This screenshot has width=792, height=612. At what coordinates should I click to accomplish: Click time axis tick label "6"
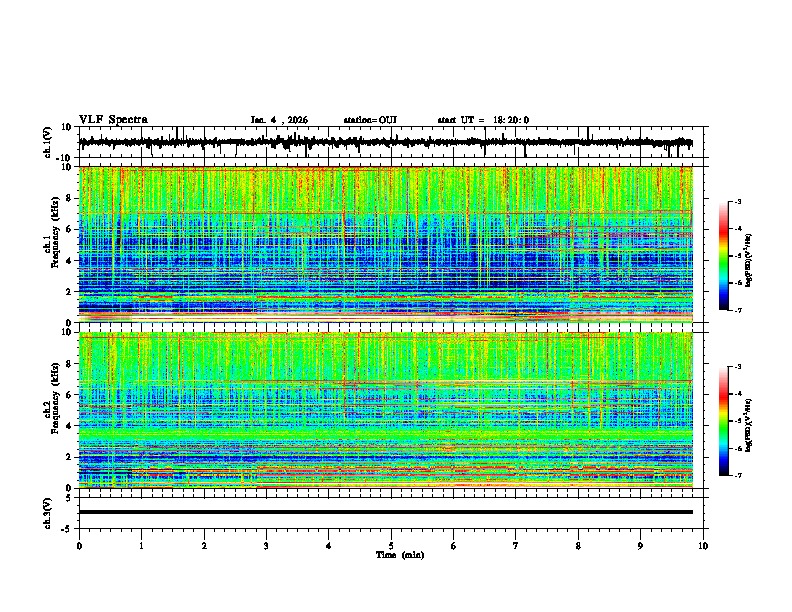pos(454,546)
